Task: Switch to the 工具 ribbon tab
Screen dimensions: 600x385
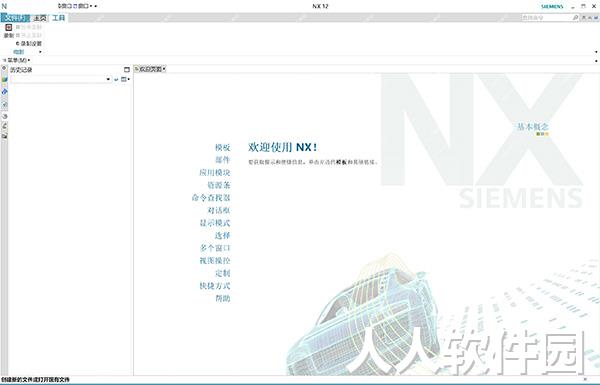Action: (x=59, y=18)
